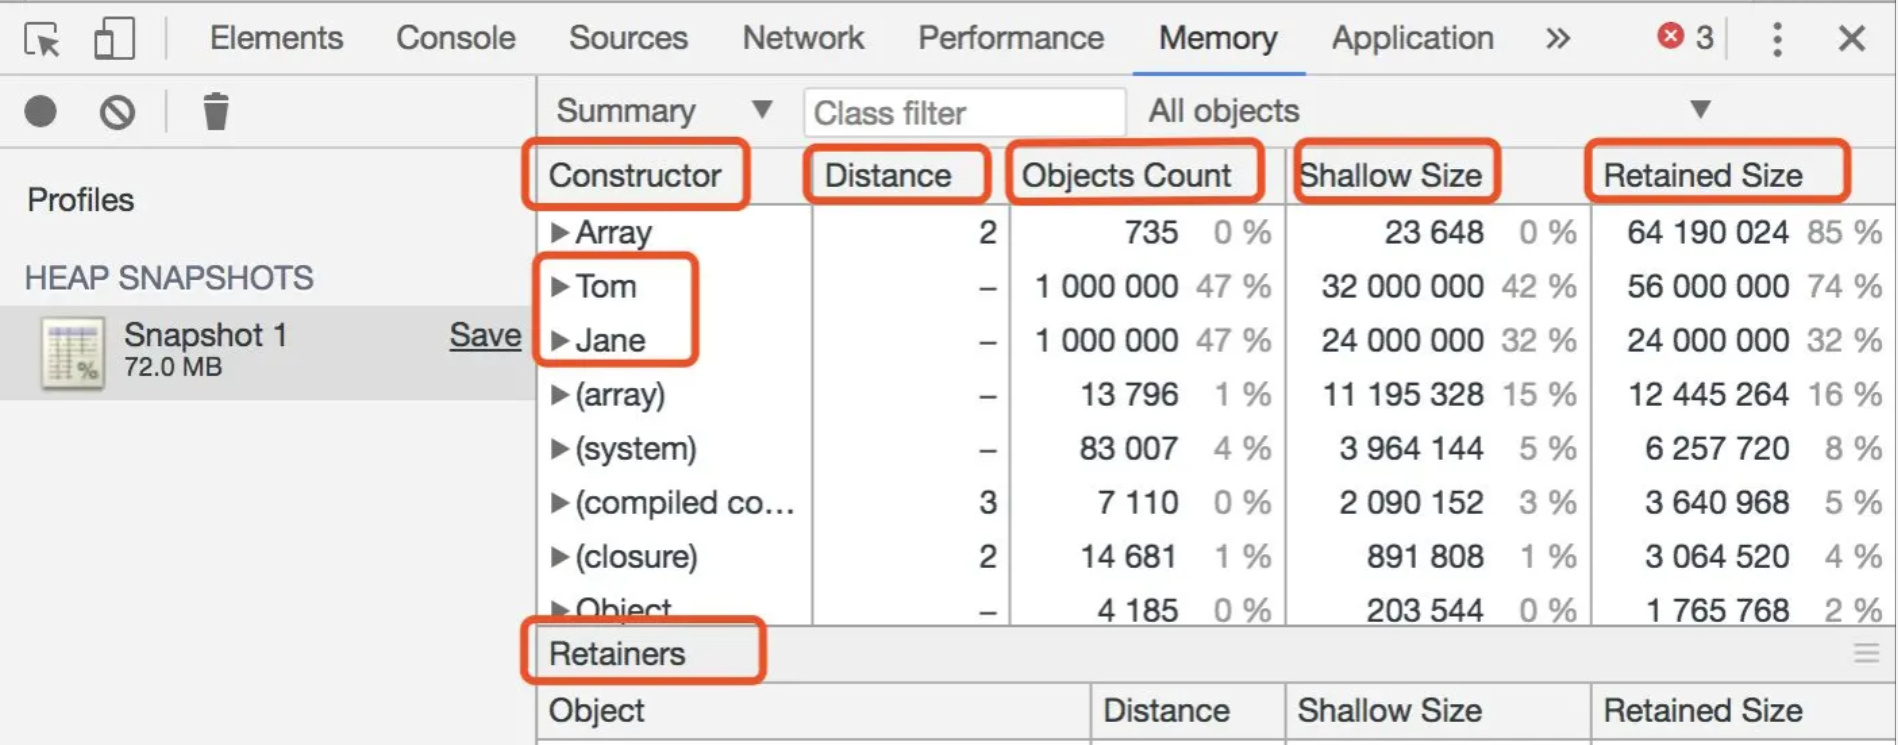The image size is (1898, 745).
Task: Open the DevTools three-dot menu
Action: pyautogui.click(x=1777, y=39)
